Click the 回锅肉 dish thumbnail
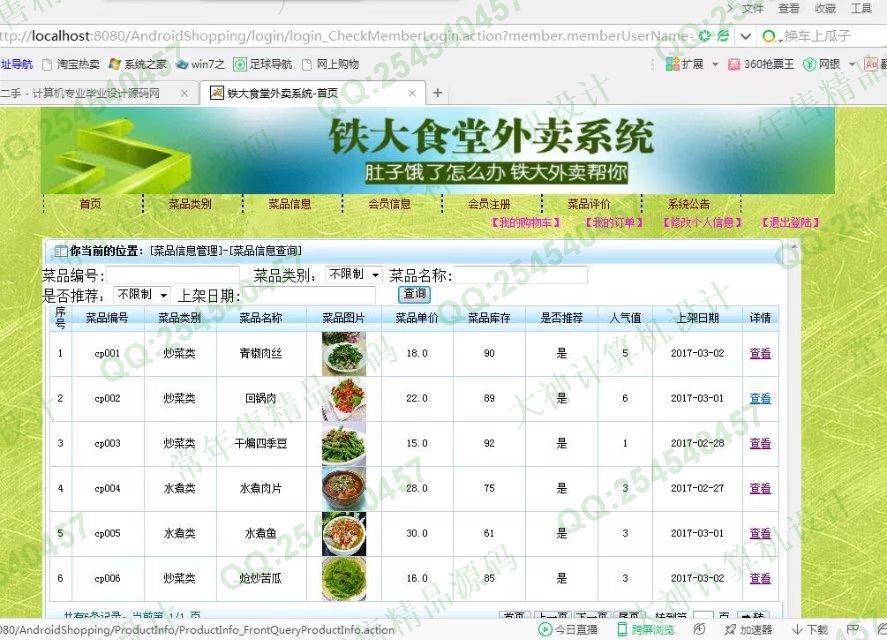 (x=344, y=398)
